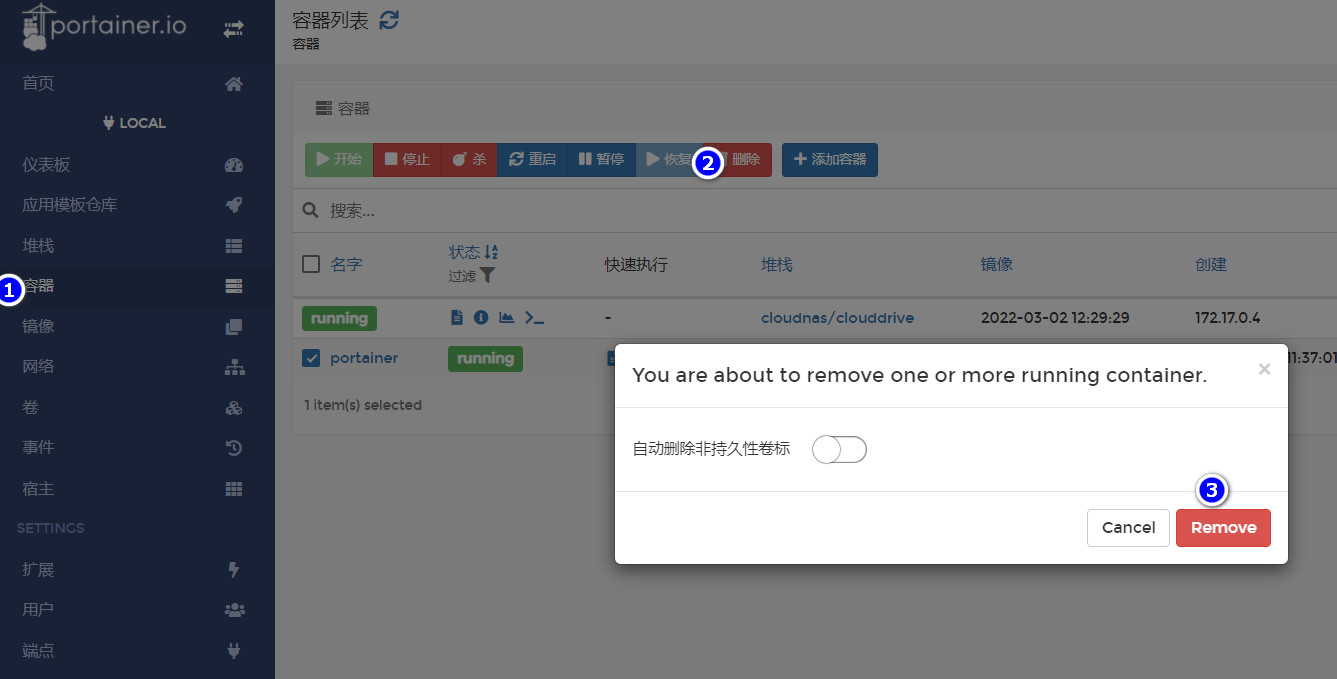This screenshot has height=679, width=1337.
Task: Open stacks via the list icon
Action: (x=234, y=246)
